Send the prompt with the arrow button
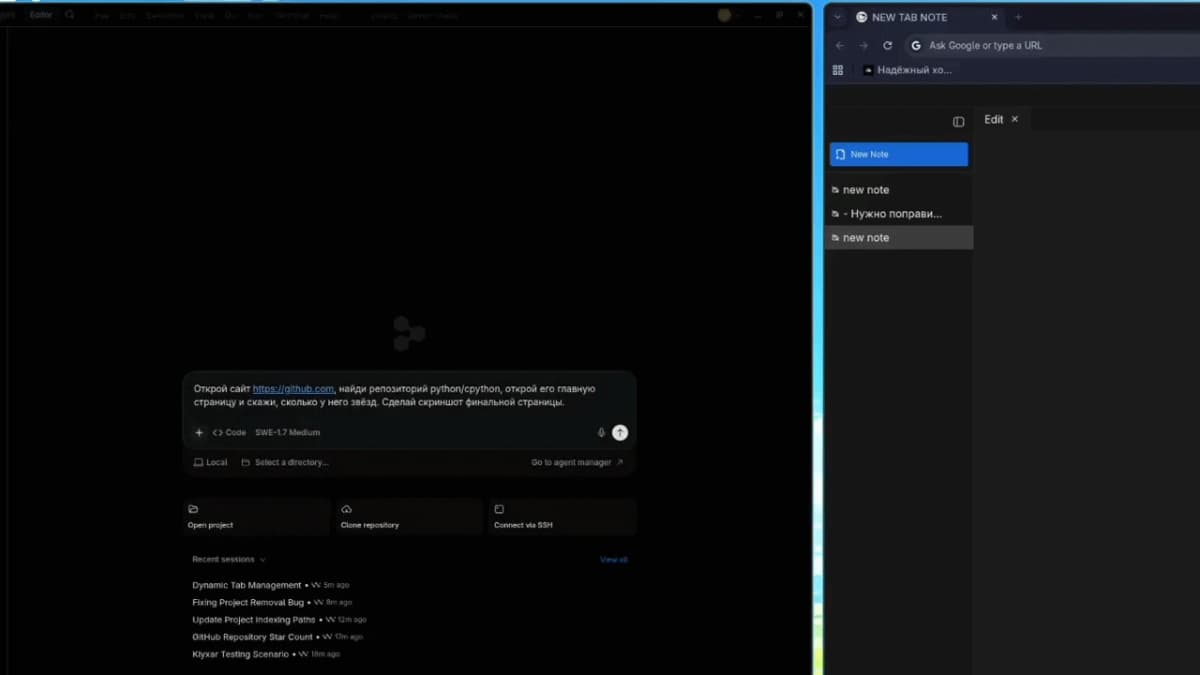The height and width of the screenshot is (675, 1200). click(x=620, y=433)
